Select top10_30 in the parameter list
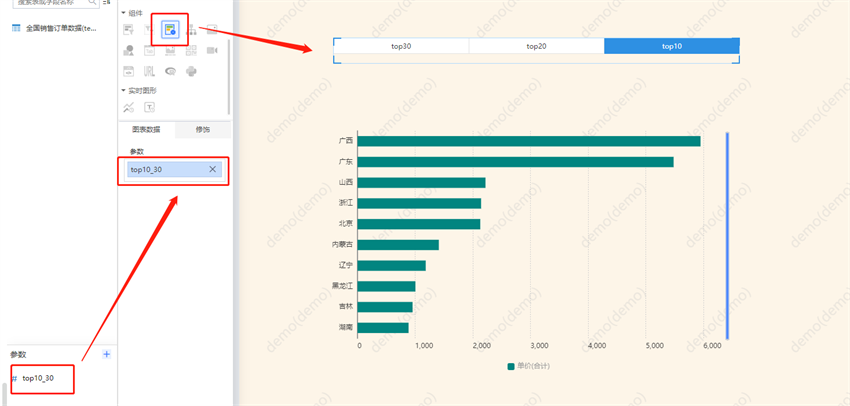Screen dimensions: 850x406 45,378
